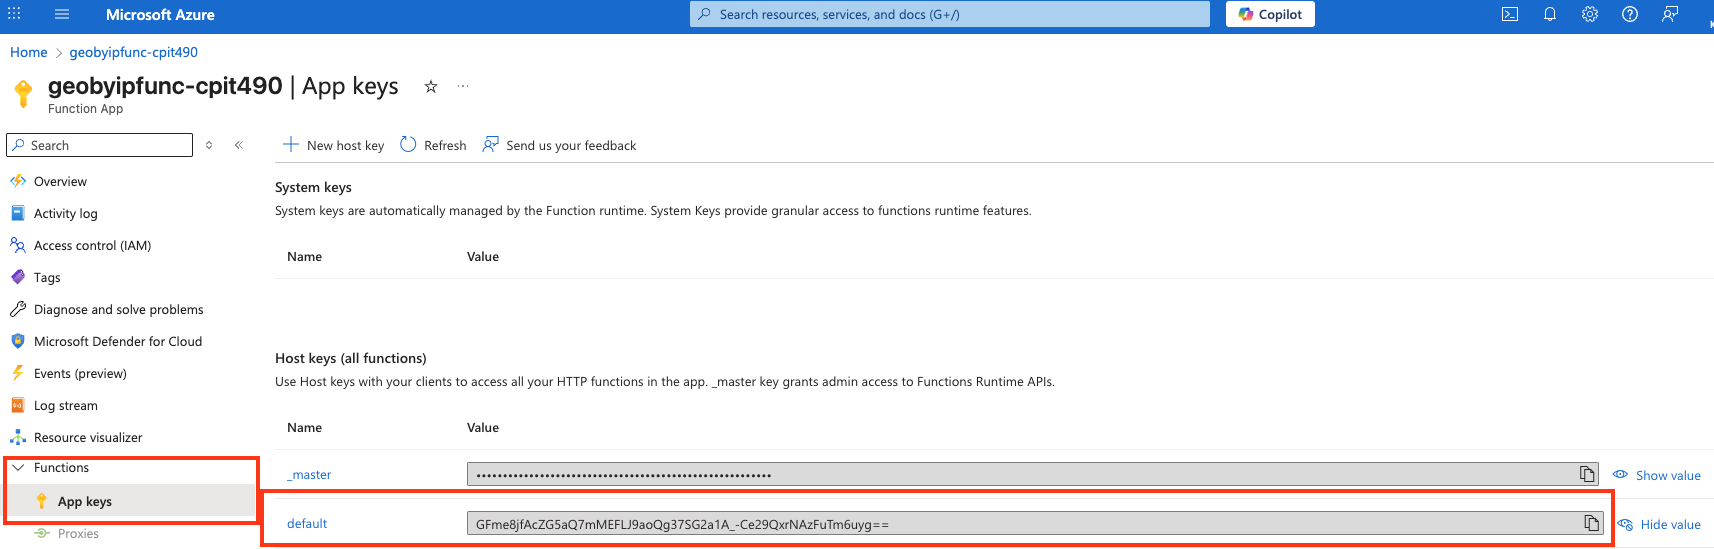Collapse the Functions section in sidebar
This screenshot has height=549, width=1714.
pos(18,468)
